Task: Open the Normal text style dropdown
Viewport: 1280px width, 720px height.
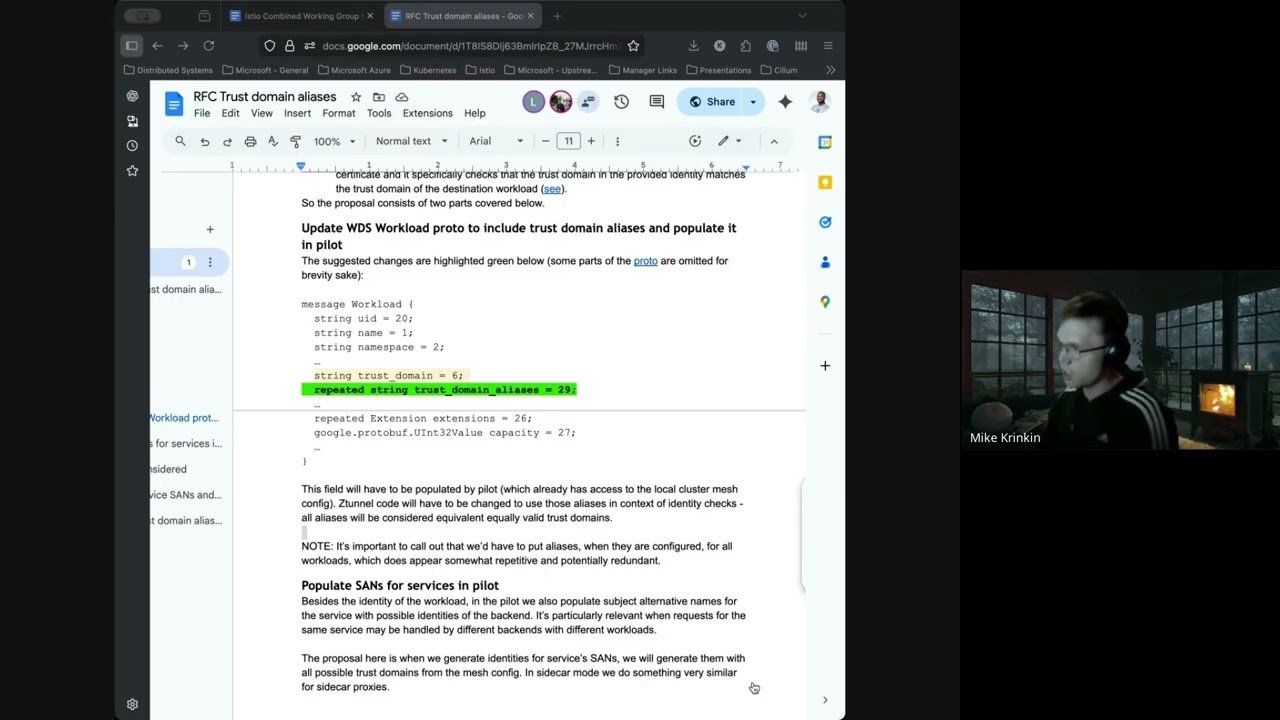Action: tap(412, 141)
